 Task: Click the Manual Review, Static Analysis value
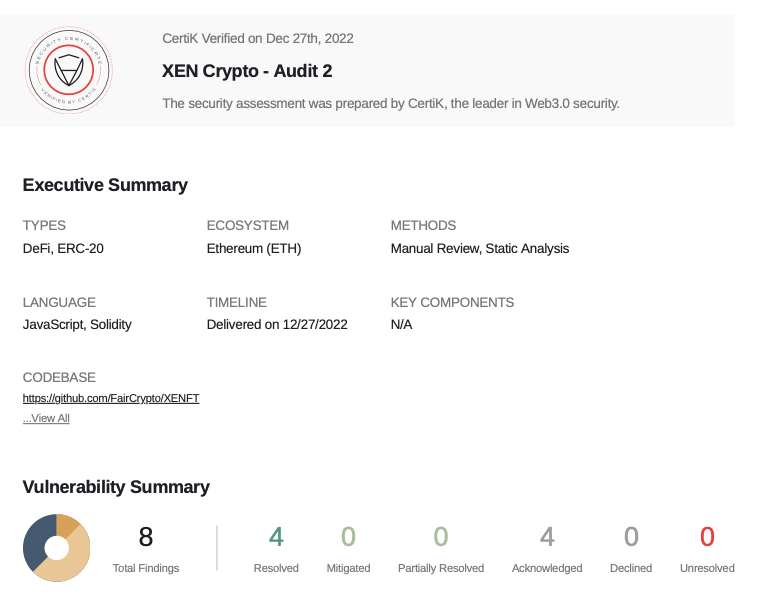[480, 248]
